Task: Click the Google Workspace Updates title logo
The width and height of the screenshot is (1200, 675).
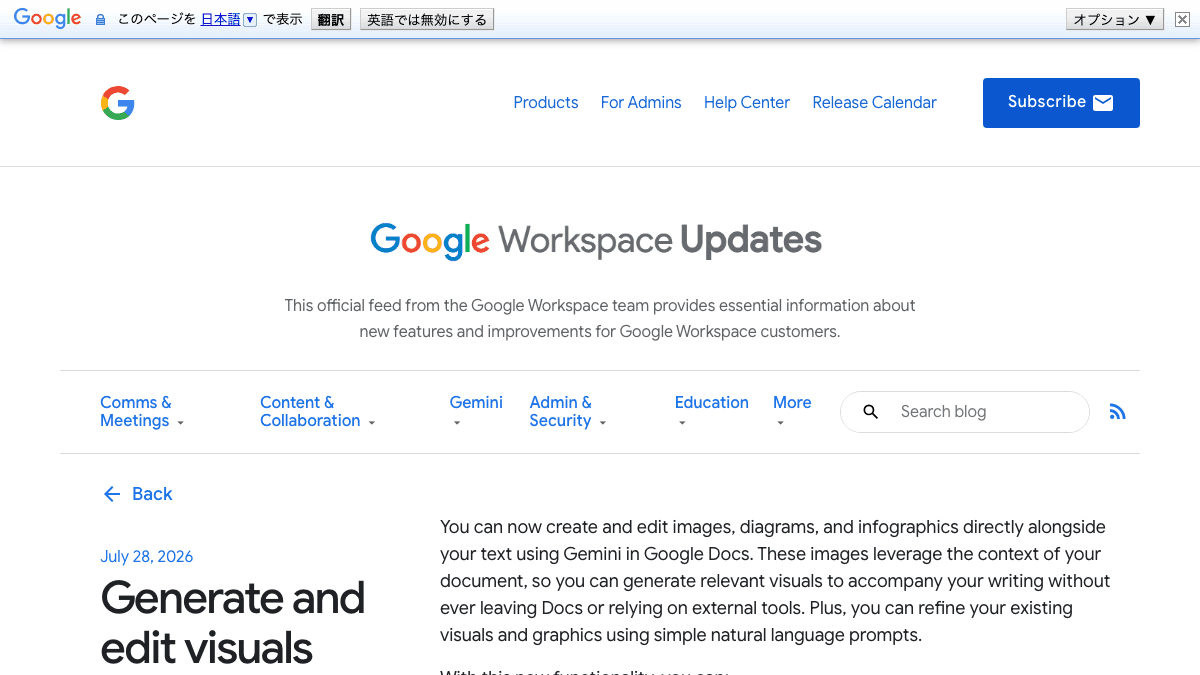Action: point(596,241)
